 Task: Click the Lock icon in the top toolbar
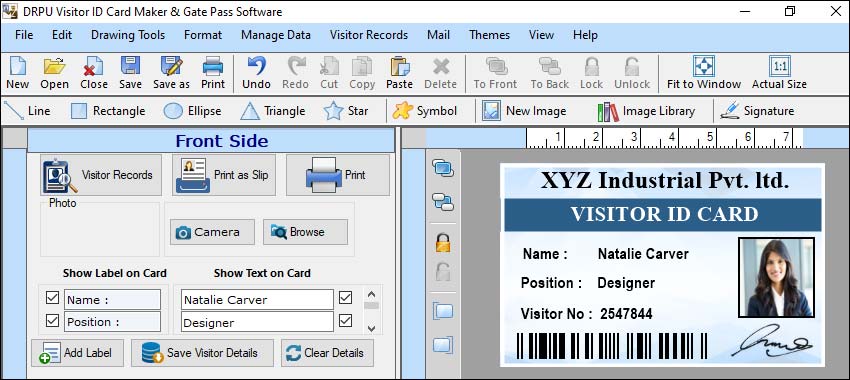591,73
